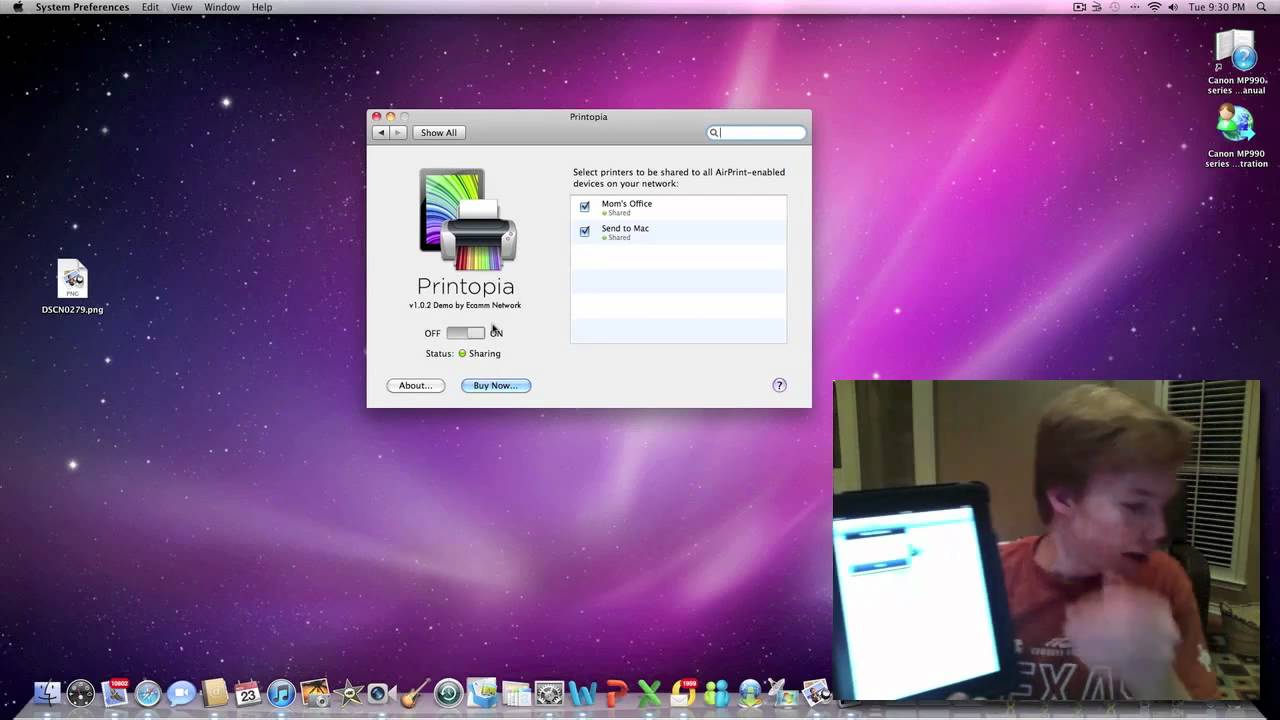Open Time Machine in the dock
The image size is (1280, 720).
pos(448,692)
